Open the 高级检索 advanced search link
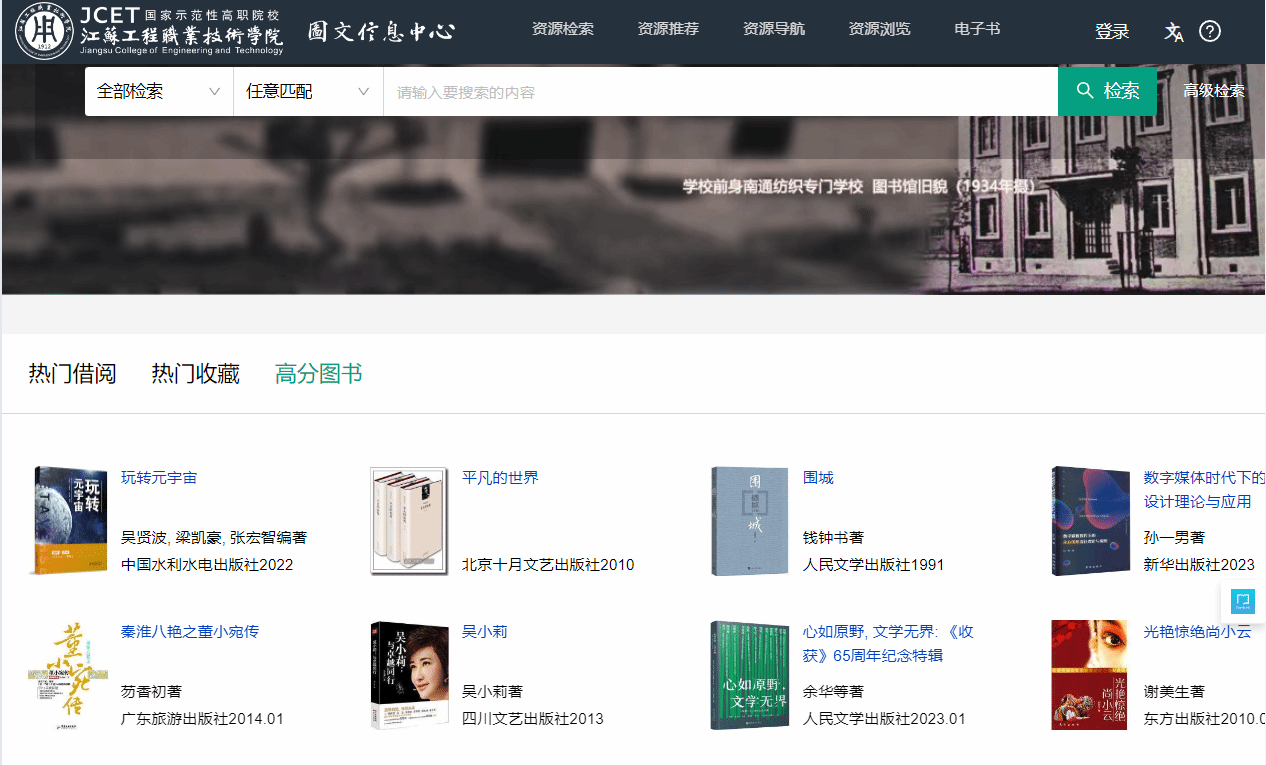Image resolution: width=1266 pixels, height=765 pixels. pyautogui.click(x=1213, y=91)
